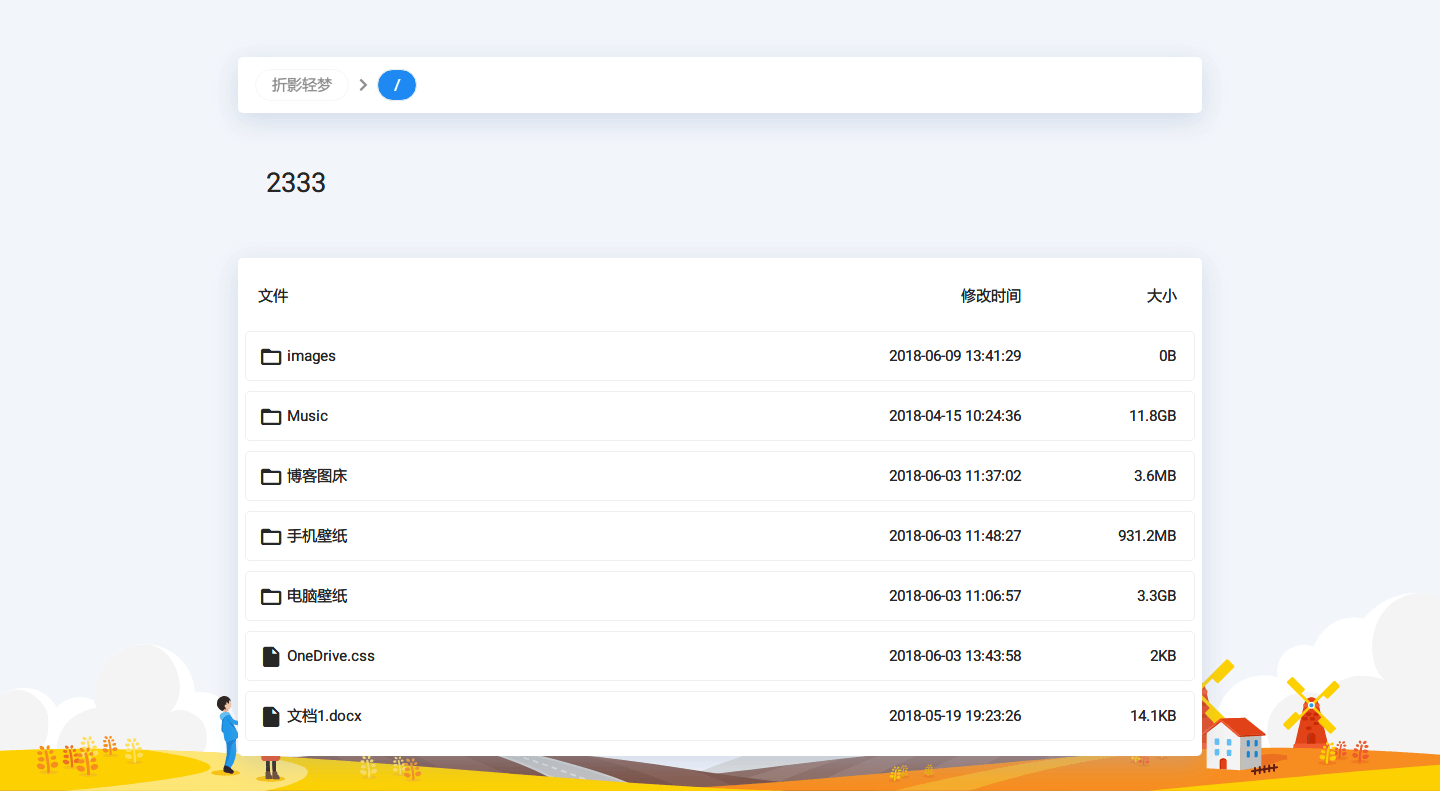Click the blue root path button
This screenshot has height=791, width=1440.
[x=397, y=85]
